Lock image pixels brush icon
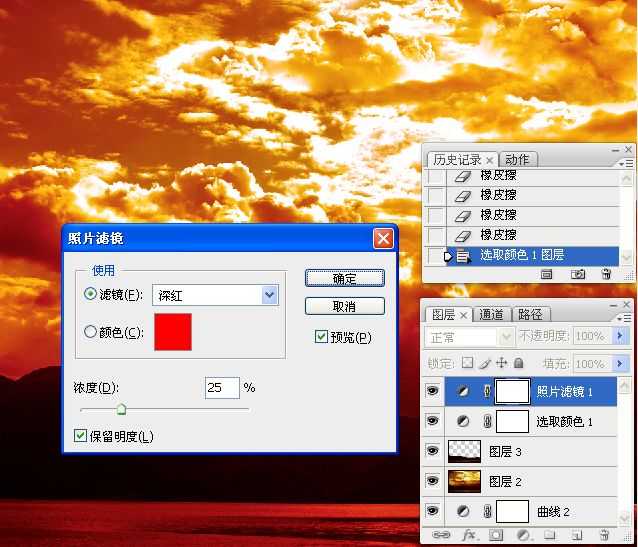Viewport: 638px width, 547px height. tap(485, 363)
